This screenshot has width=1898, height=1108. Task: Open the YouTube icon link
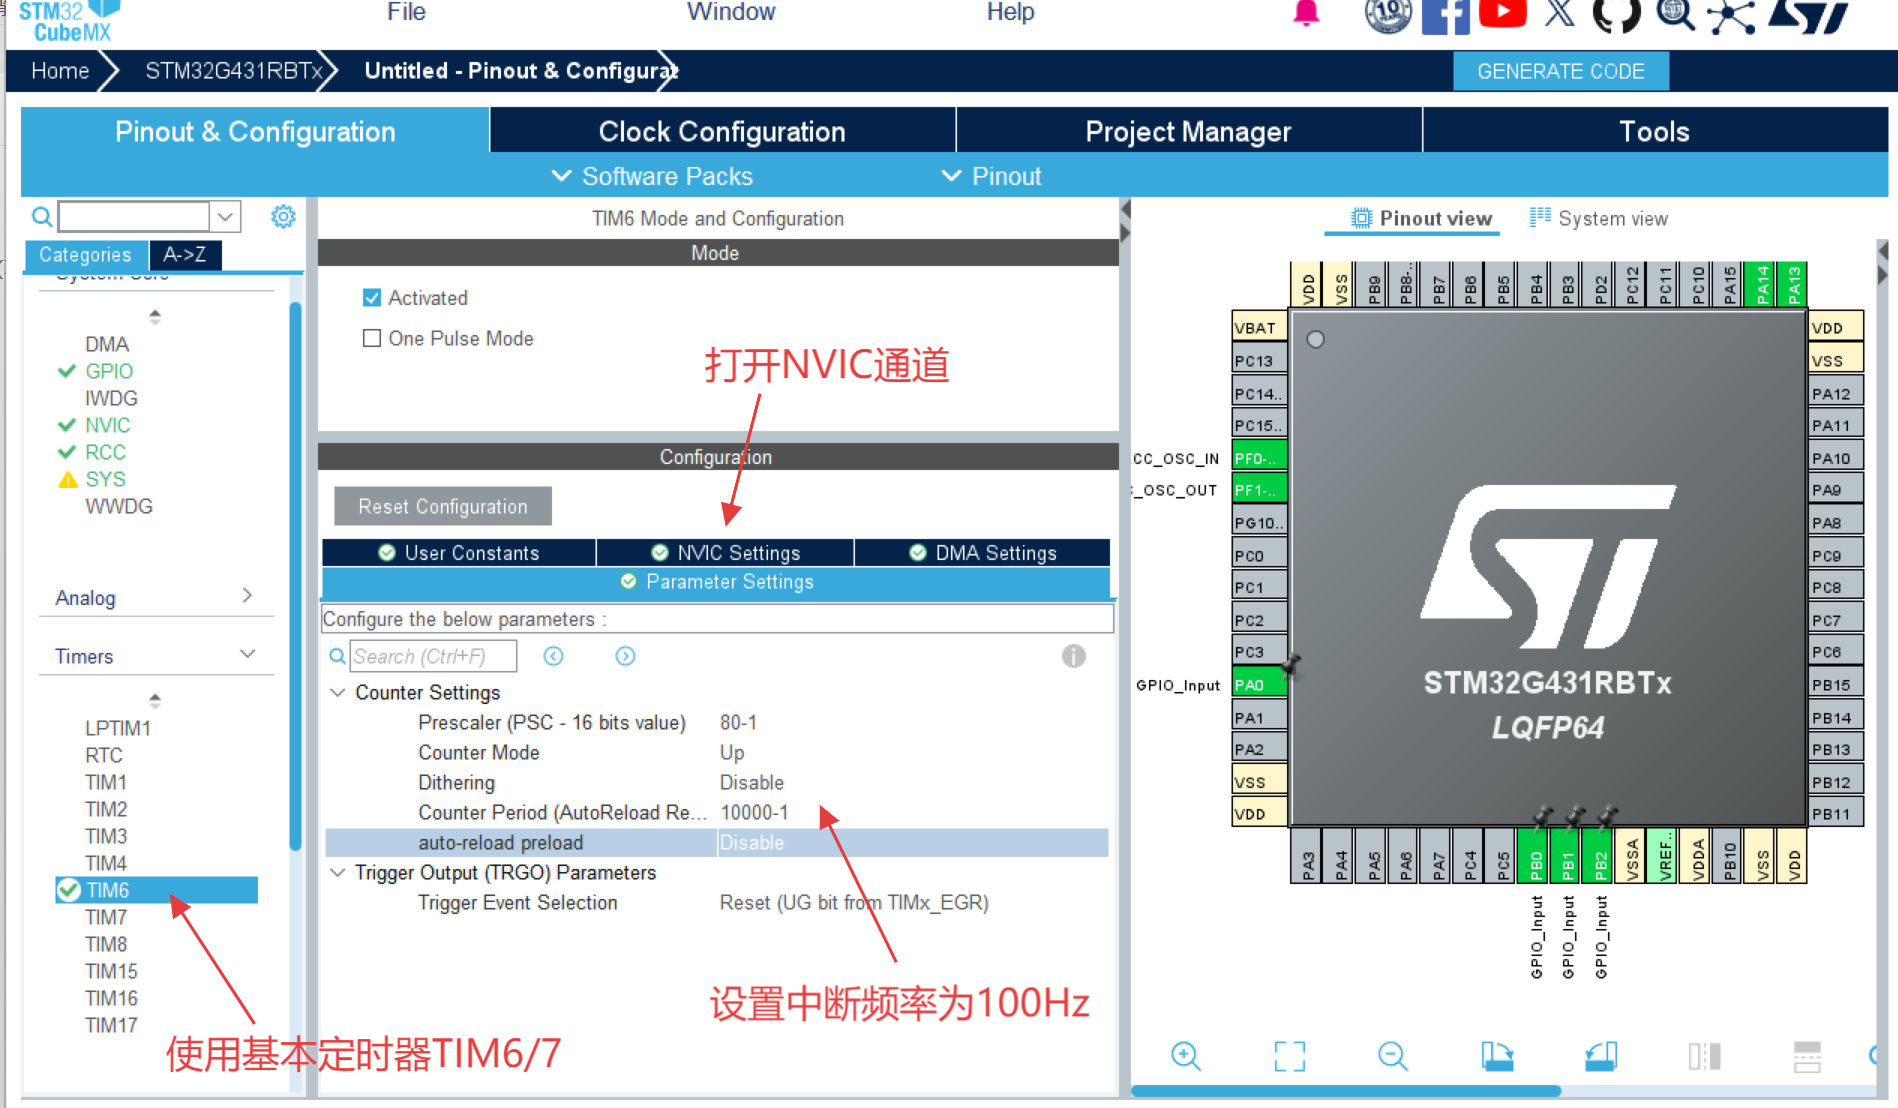(1503, 13)
